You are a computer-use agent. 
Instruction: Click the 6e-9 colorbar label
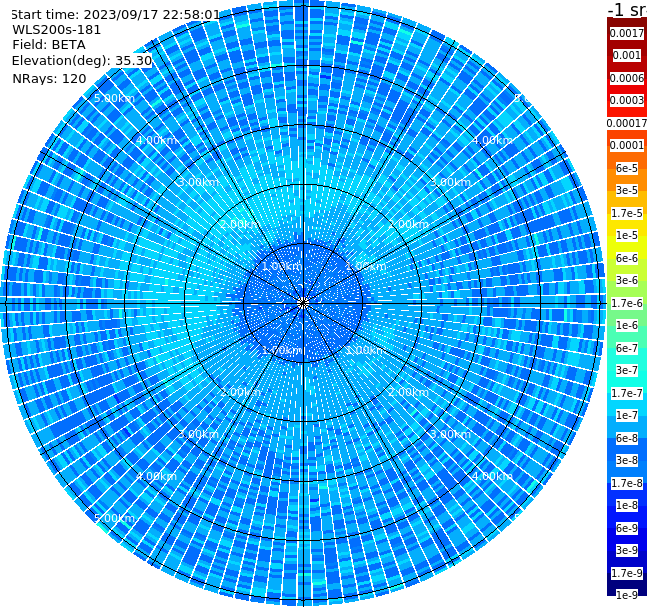pyautogui.click(x=627, y=528)
